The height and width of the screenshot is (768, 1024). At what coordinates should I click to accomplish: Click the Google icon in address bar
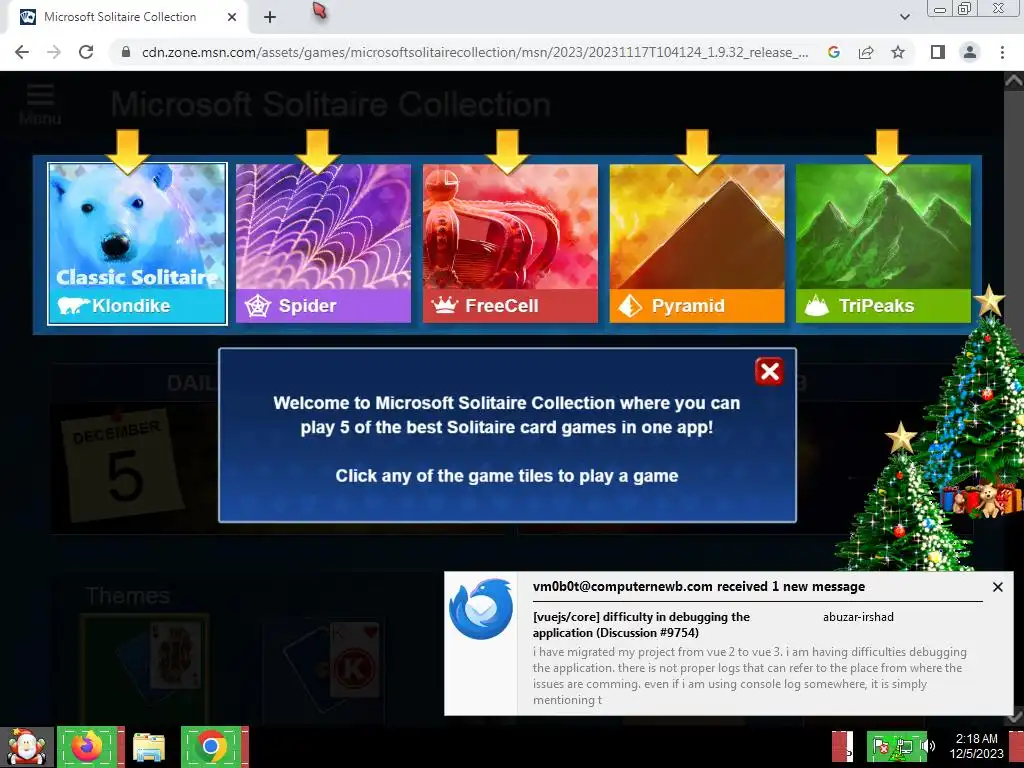[833, 52]
